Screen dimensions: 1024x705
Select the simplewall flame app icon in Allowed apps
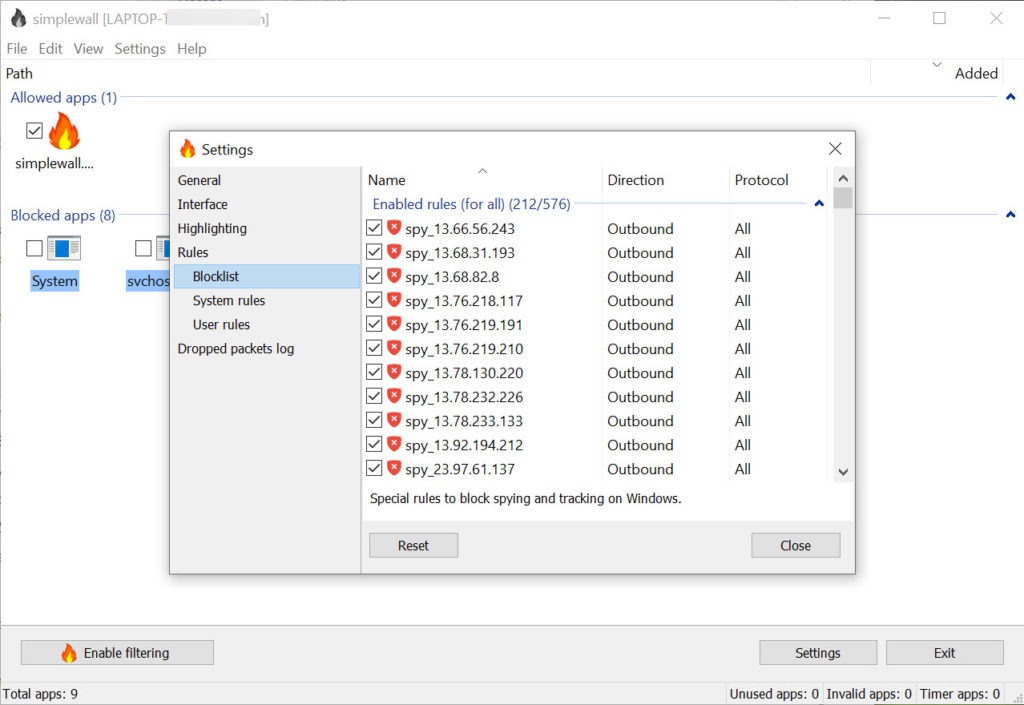click(x=64, y=131)
